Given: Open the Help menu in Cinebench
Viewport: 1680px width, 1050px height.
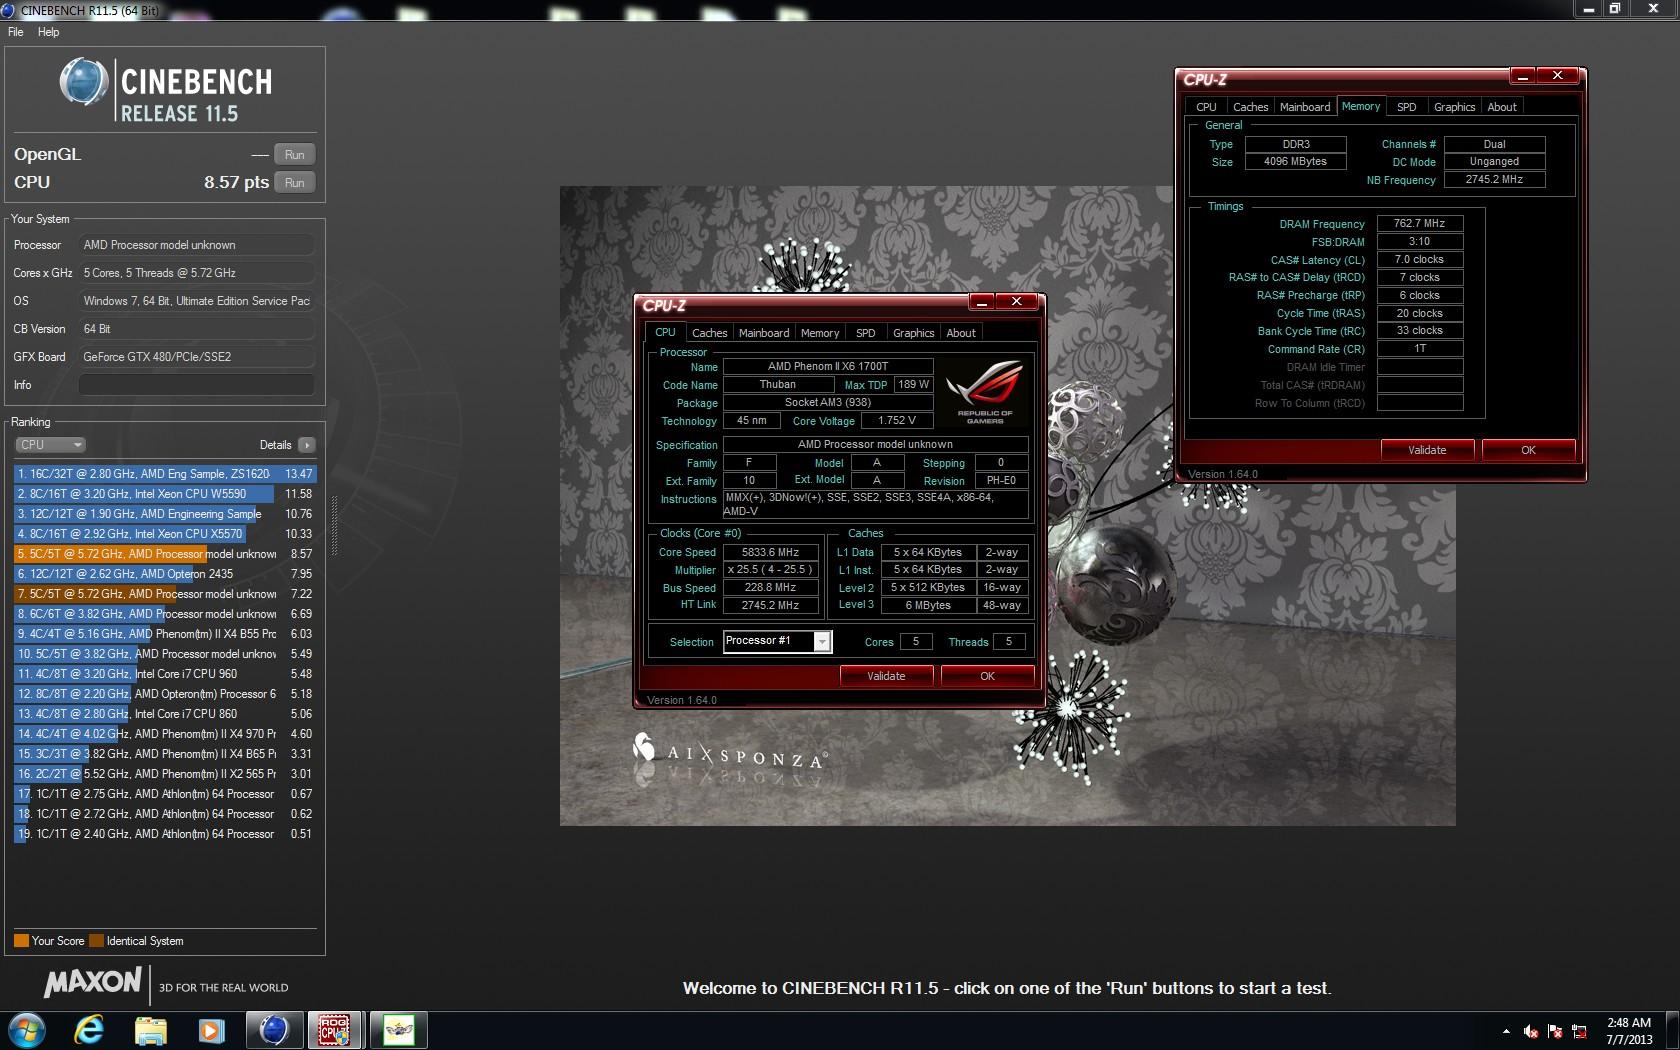Looking at the screenshot, I should coord(48,32).
